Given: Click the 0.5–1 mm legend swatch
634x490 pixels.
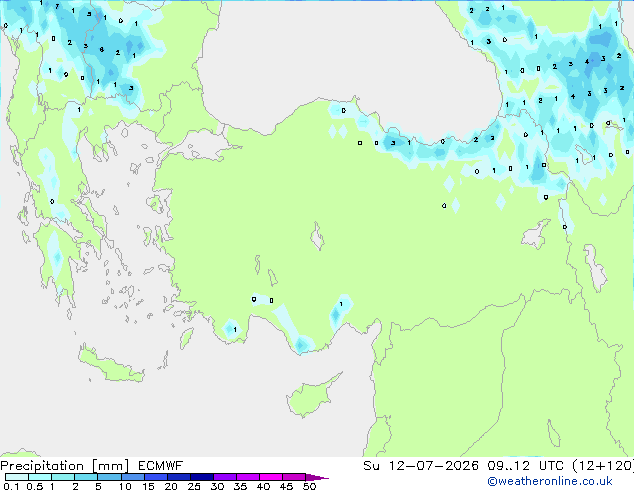Looking at the screenshot, I should click(40, 477).
